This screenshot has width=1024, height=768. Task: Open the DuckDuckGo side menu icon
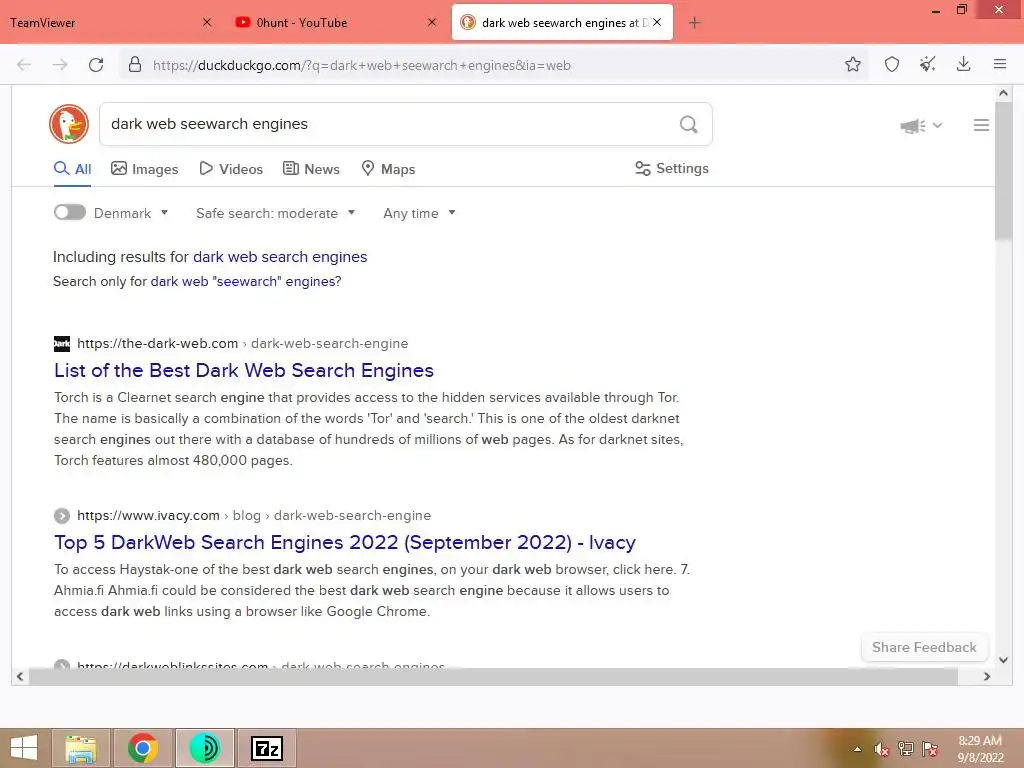pos(981,125)
